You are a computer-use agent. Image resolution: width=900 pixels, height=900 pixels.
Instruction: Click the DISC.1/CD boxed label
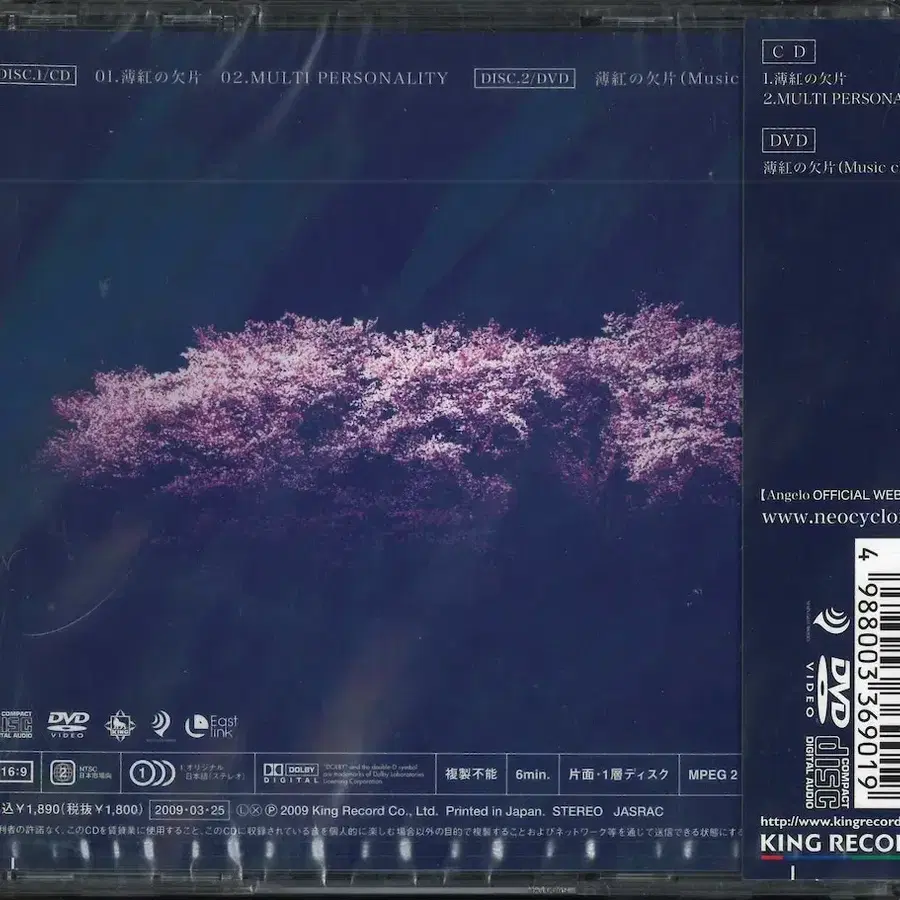click(38, 75)
